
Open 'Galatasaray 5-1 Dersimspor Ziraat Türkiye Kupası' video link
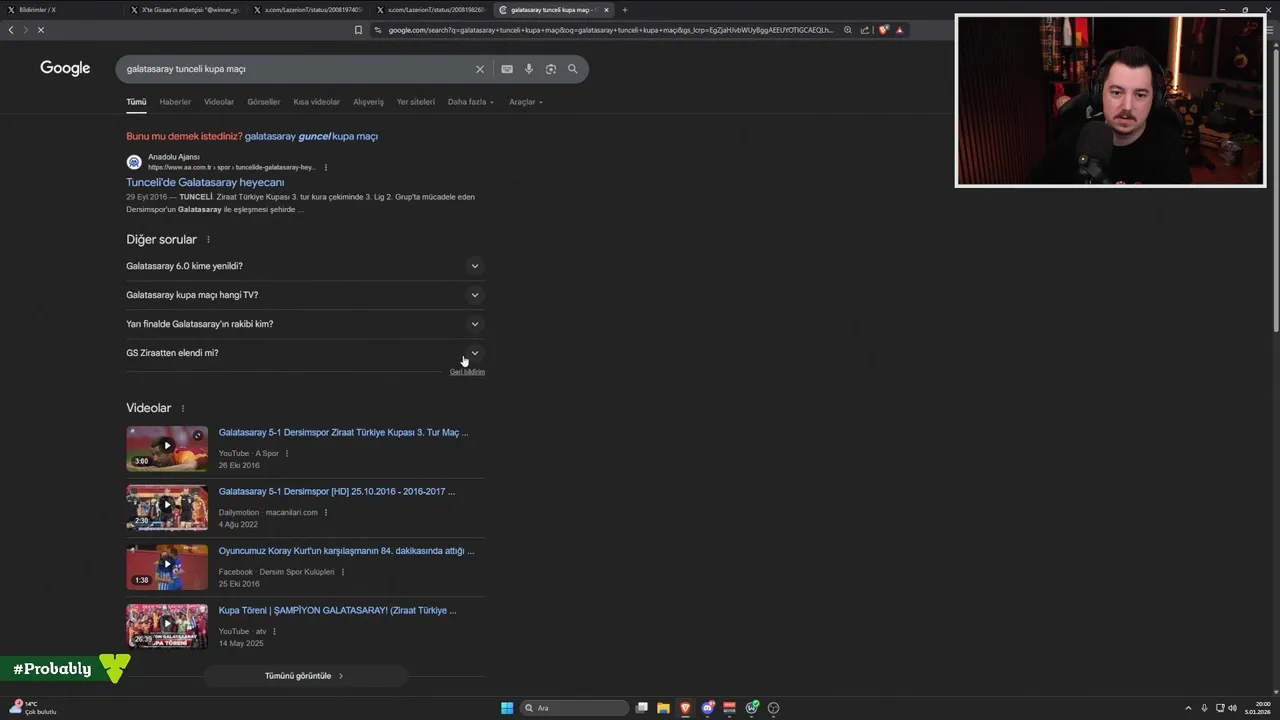point(343,433)
